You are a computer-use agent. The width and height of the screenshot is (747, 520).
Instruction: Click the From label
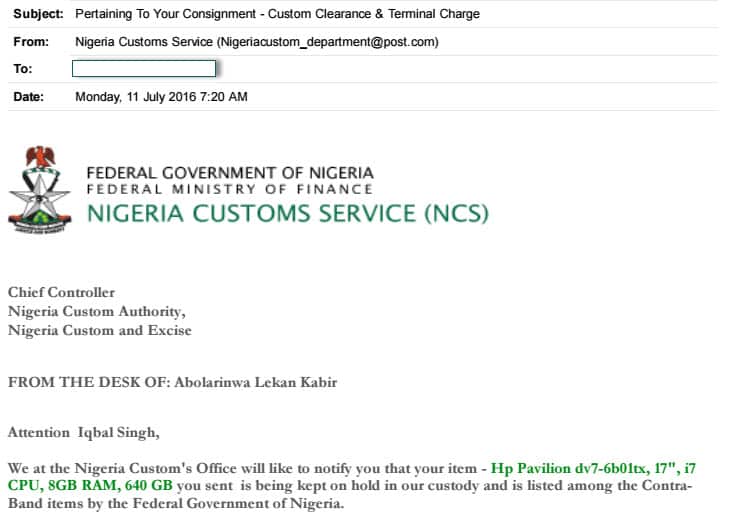pos(31,42)
